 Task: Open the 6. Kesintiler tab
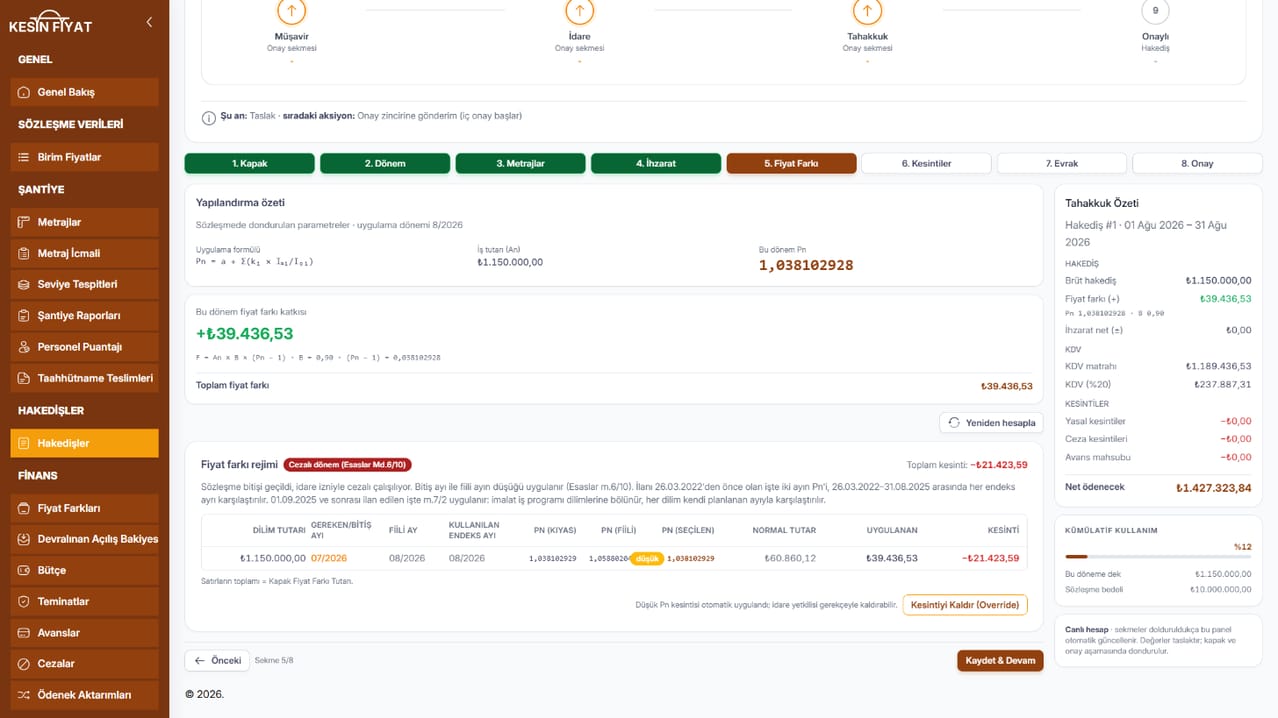926,163
